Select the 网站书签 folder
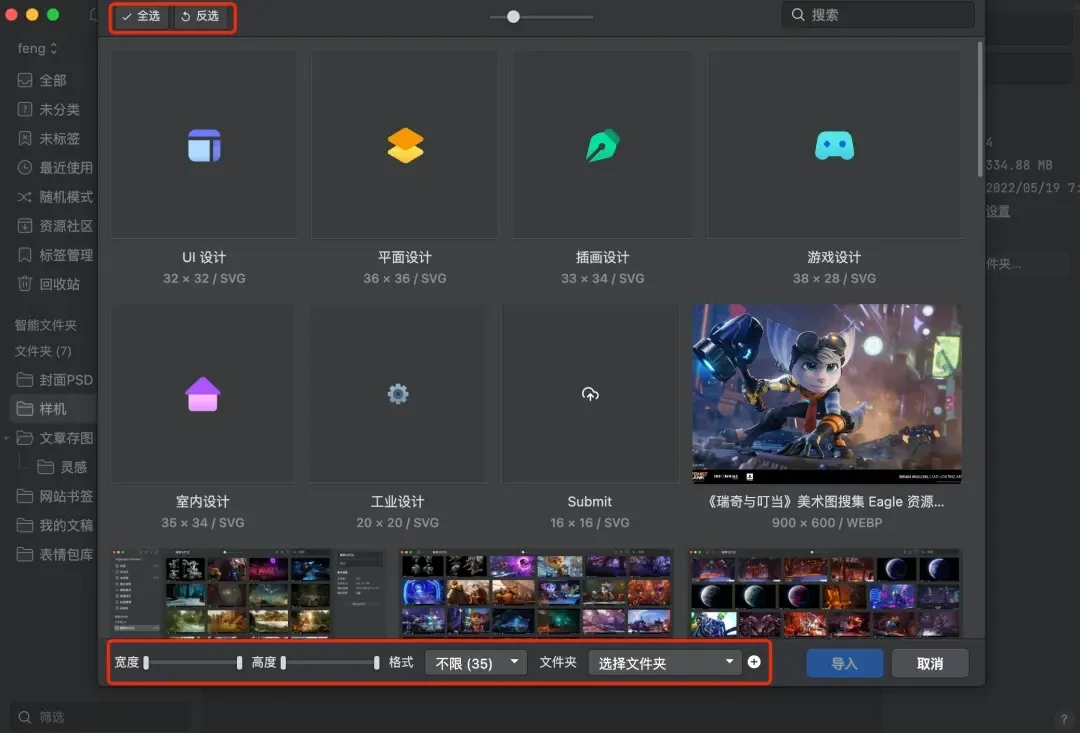 click(x=54, y=496)
